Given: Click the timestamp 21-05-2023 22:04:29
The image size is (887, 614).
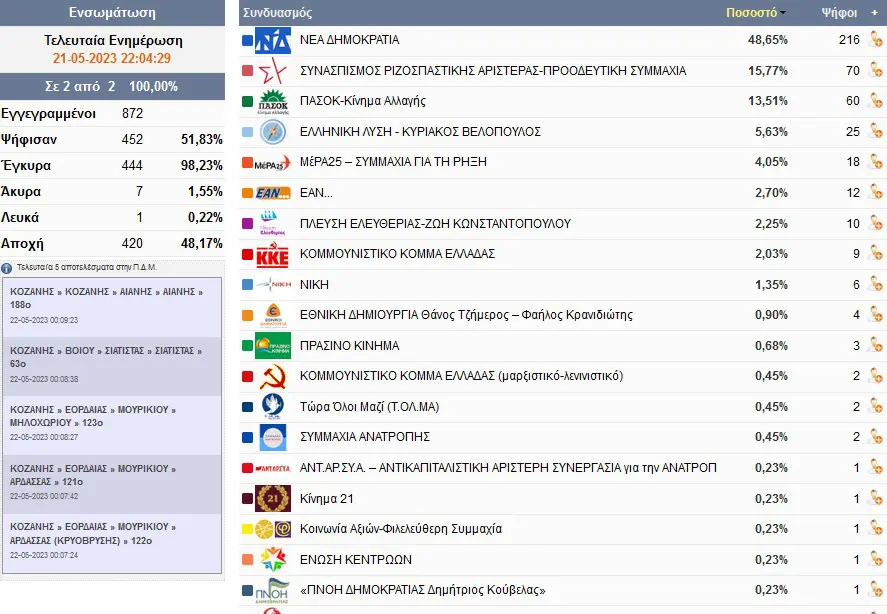Looking at the screenshot, I should point(112,58).
